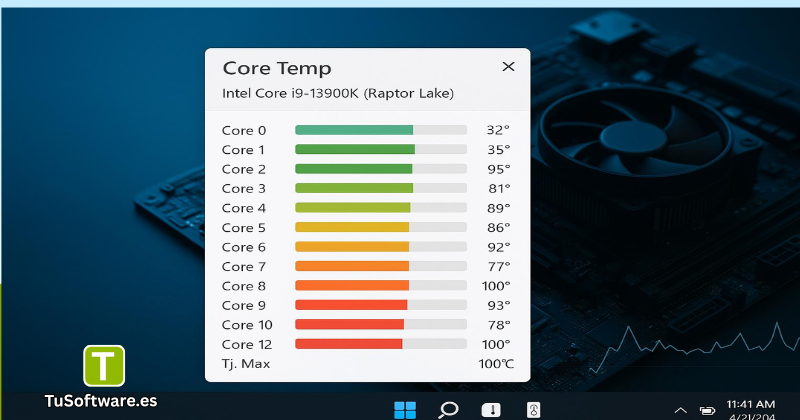The height and width of the screenshot is (420, 800).
Task: Select the Core 3 label
Action: coord(244,189)
